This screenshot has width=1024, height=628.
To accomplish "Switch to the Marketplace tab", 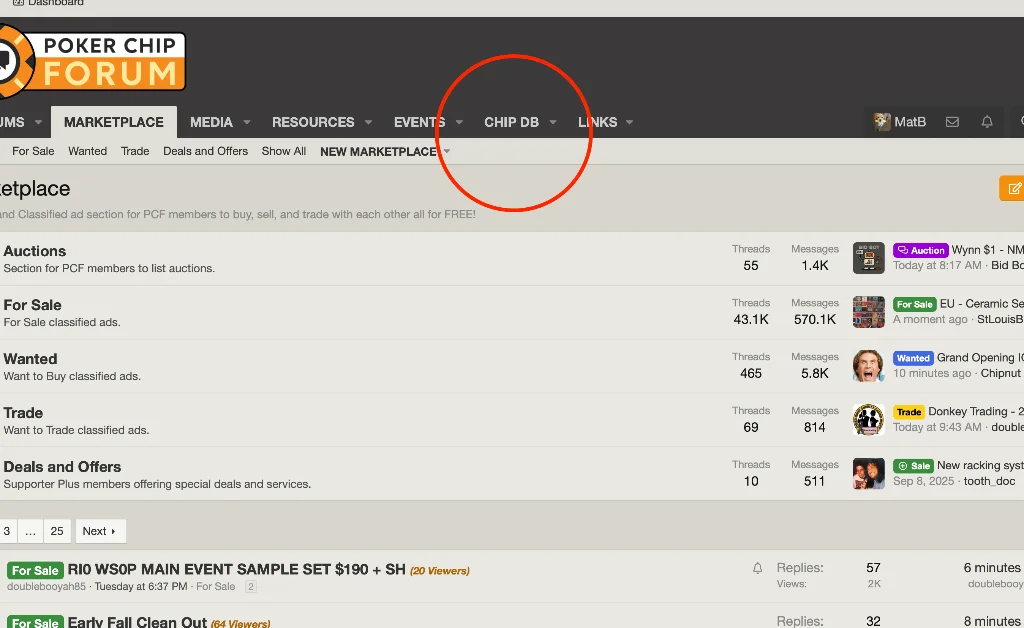I will (x=113, y=122).
